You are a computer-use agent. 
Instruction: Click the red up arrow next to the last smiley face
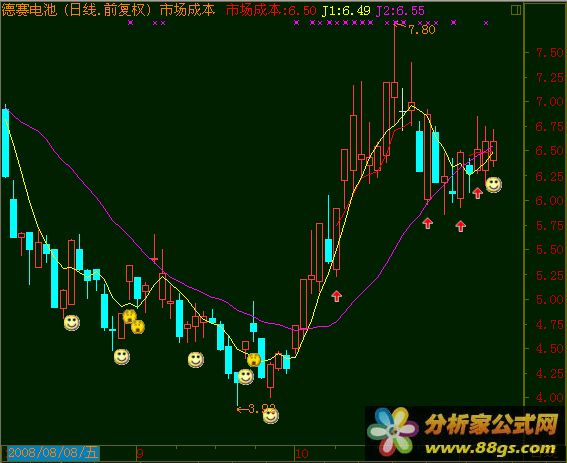(x=478, y=193)
